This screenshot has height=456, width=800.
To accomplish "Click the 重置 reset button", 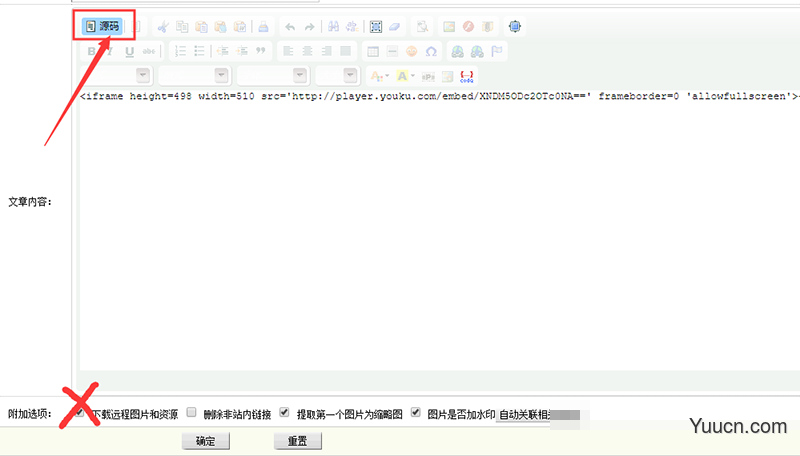I will (x=298, y=441).
